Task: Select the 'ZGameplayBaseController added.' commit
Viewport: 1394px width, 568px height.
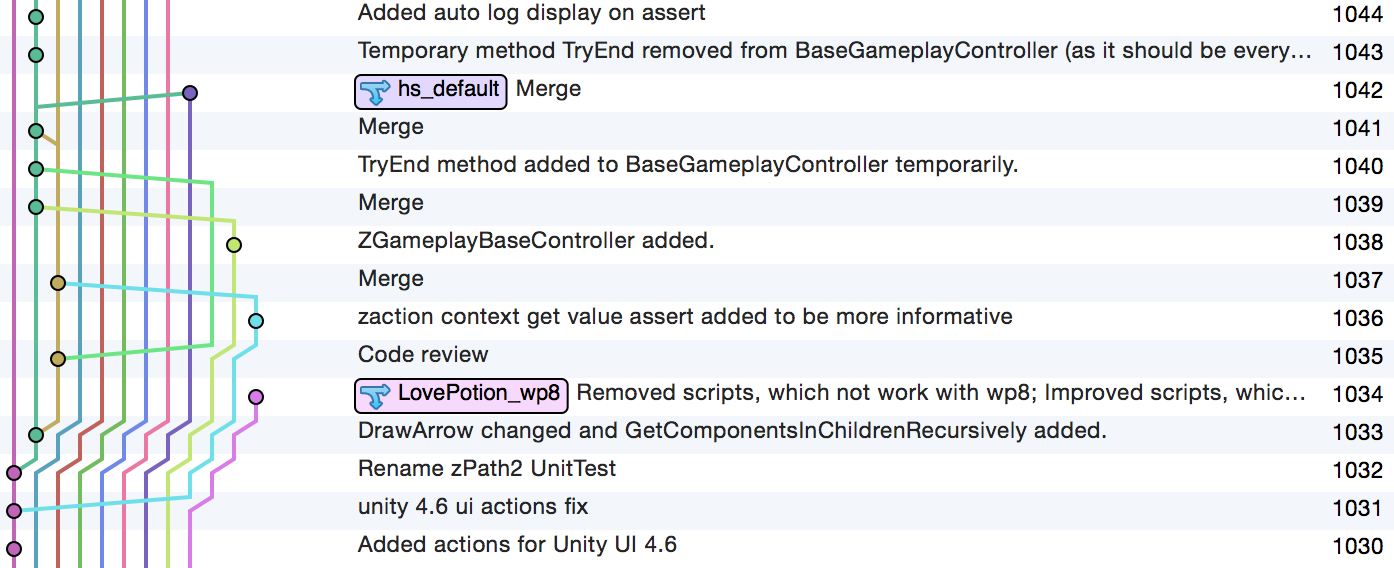Action: click(x=536, y=241)
